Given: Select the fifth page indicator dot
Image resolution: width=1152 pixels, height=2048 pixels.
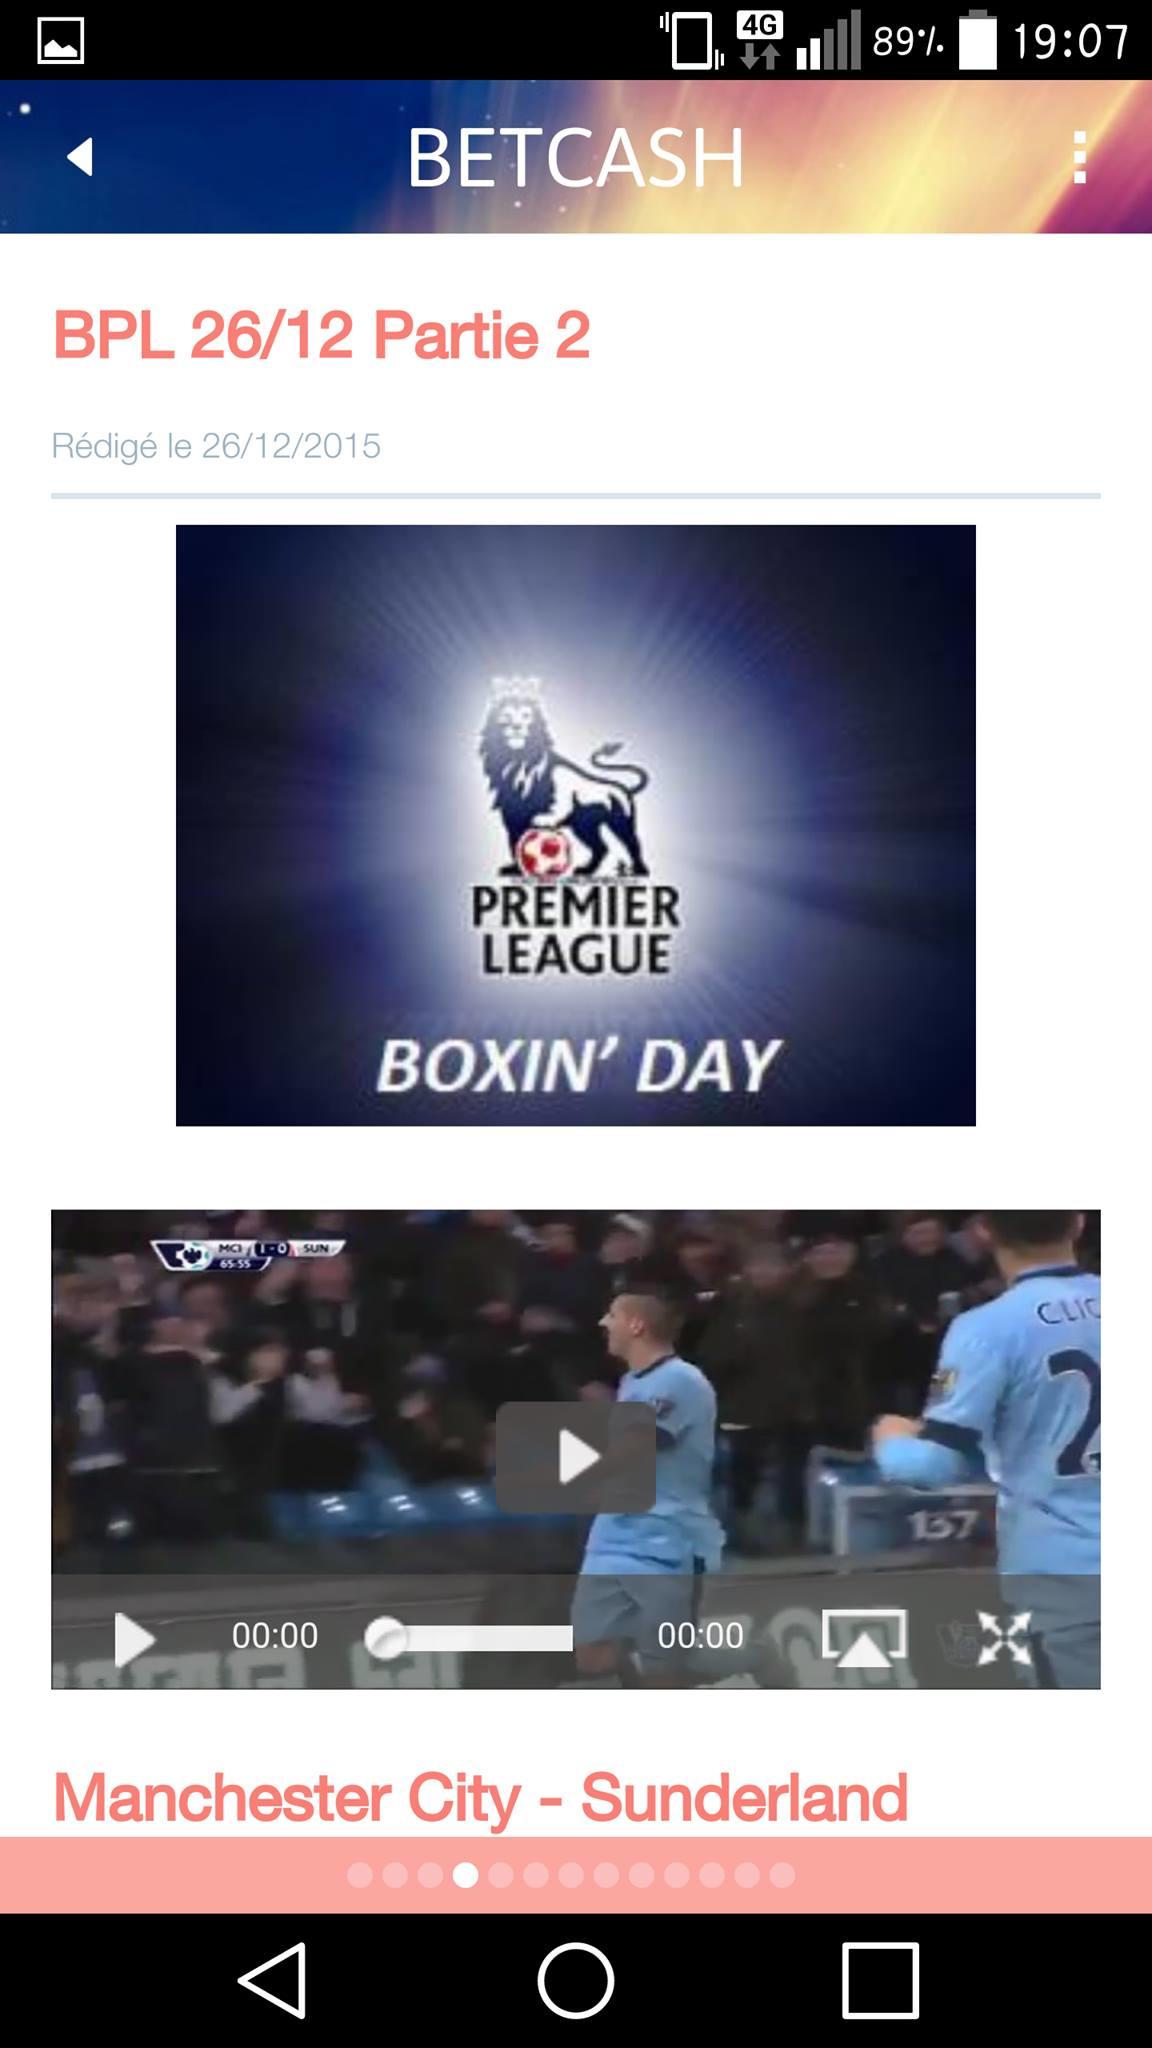Looking at the screenshot, I should (x=500, y=1875).
